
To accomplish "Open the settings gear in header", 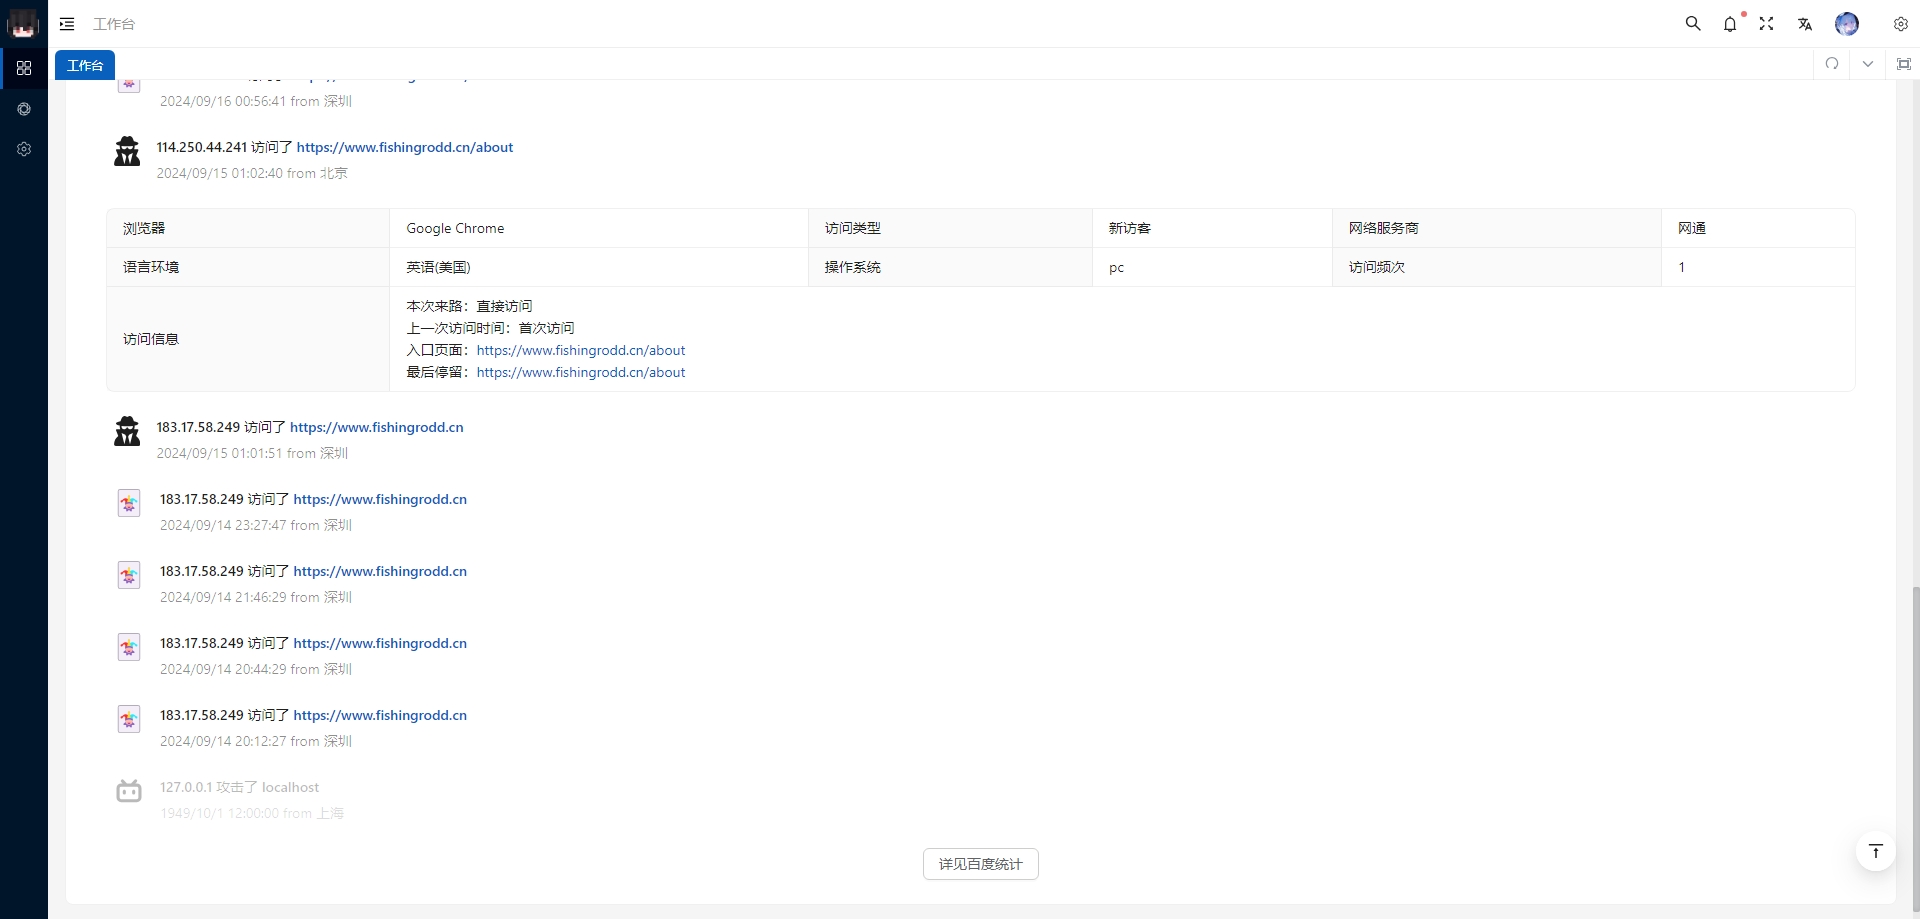I will (1901, 24).
